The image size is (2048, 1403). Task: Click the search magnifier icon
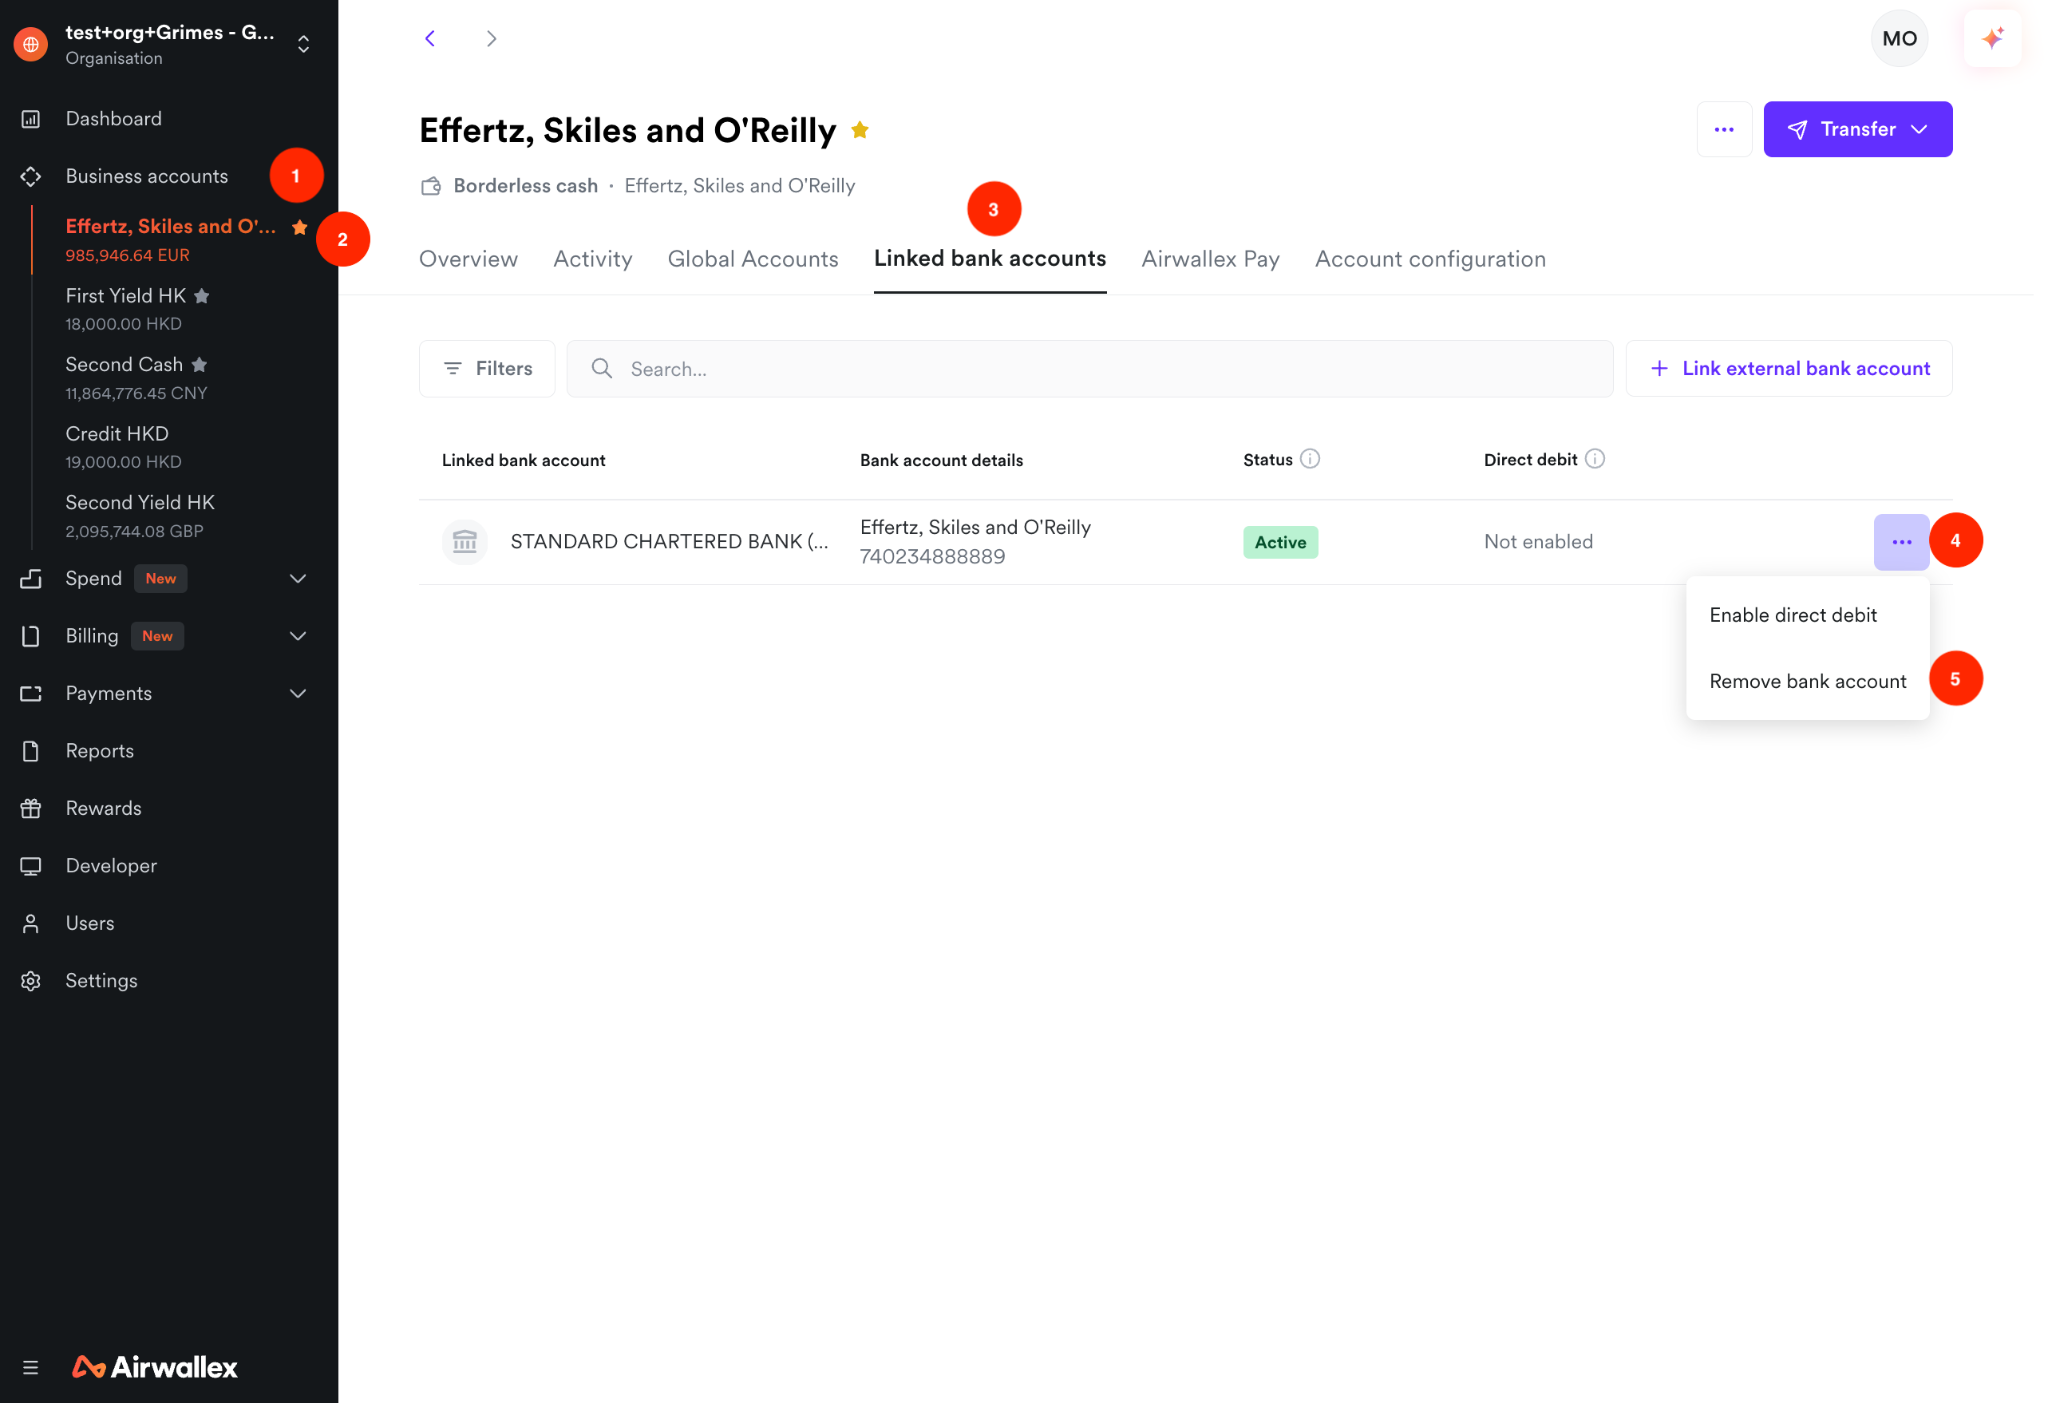[602, 369]
